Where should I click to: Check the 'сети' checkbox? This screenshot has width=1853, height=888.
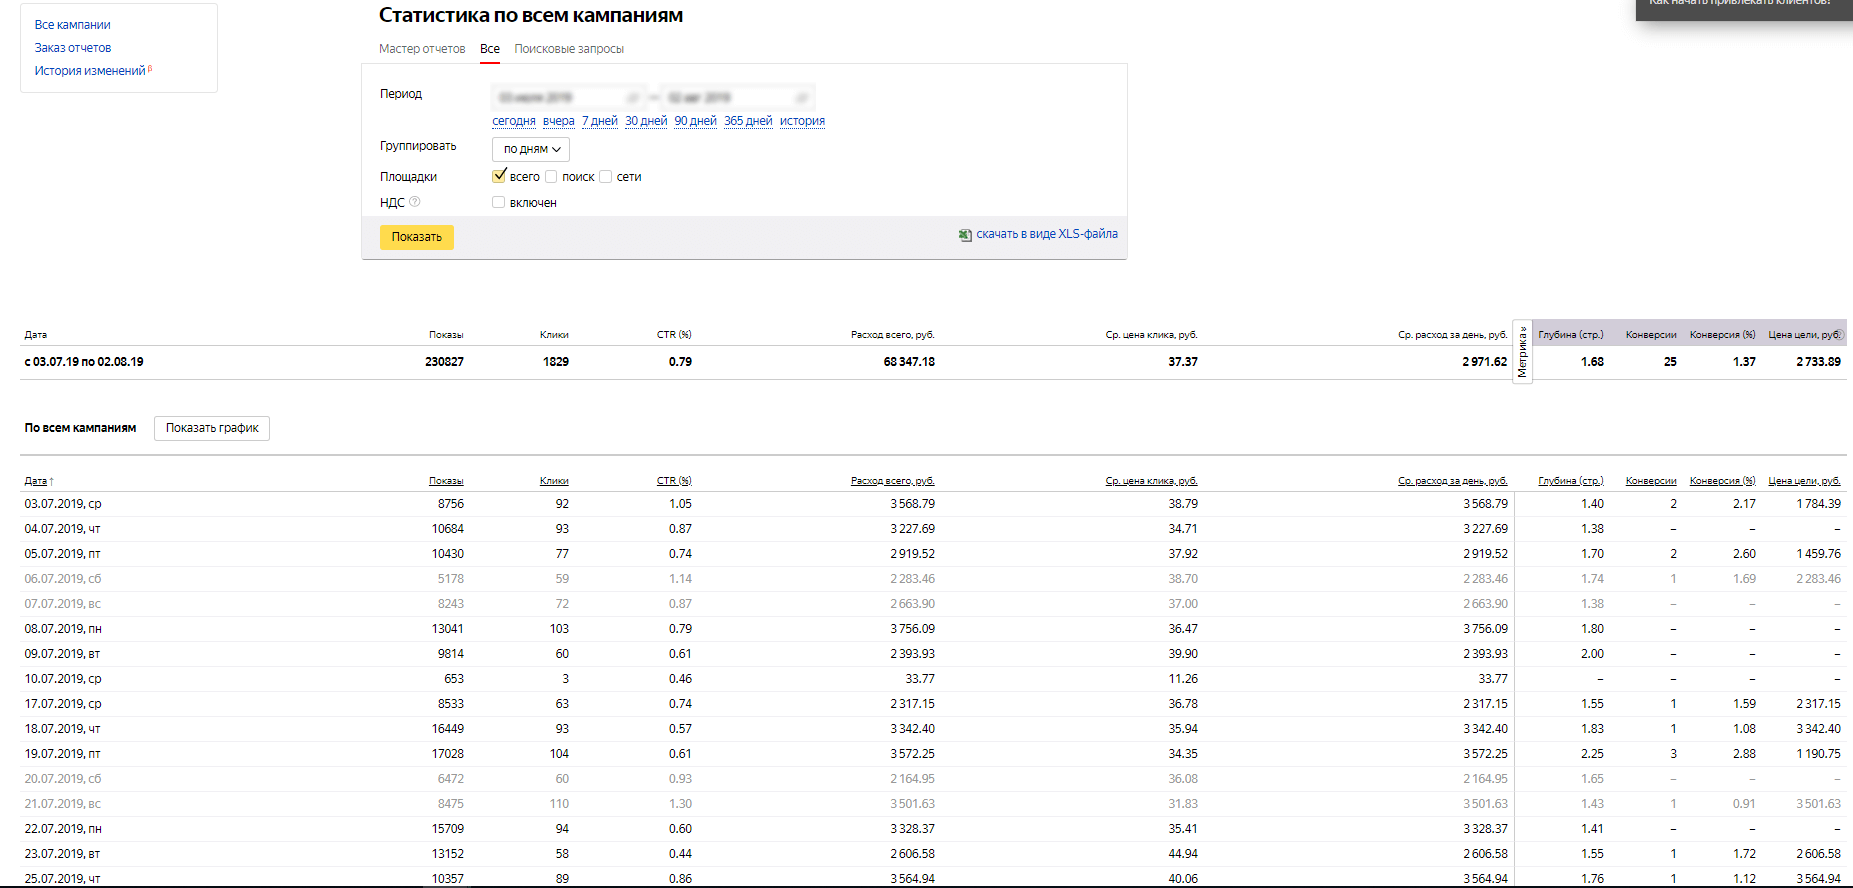[x=606, y=177]
